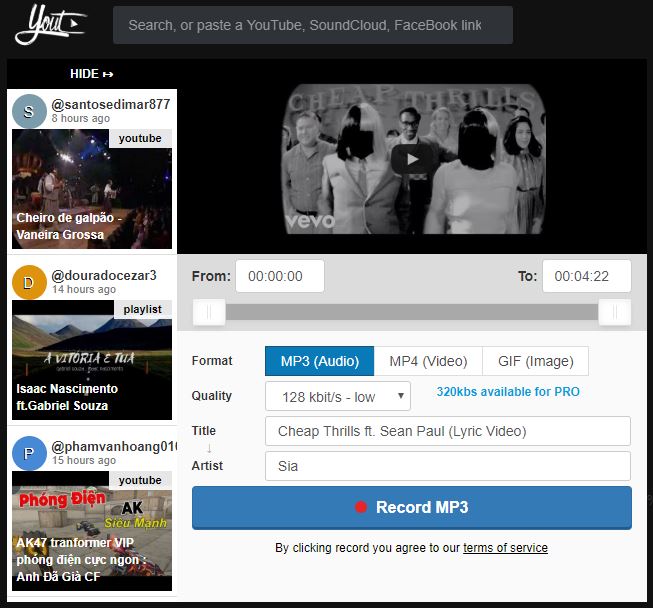Click the "15 hours ago" timestamp
The width and height of the screenshot is (653, 608).
(x=84, y=460)
